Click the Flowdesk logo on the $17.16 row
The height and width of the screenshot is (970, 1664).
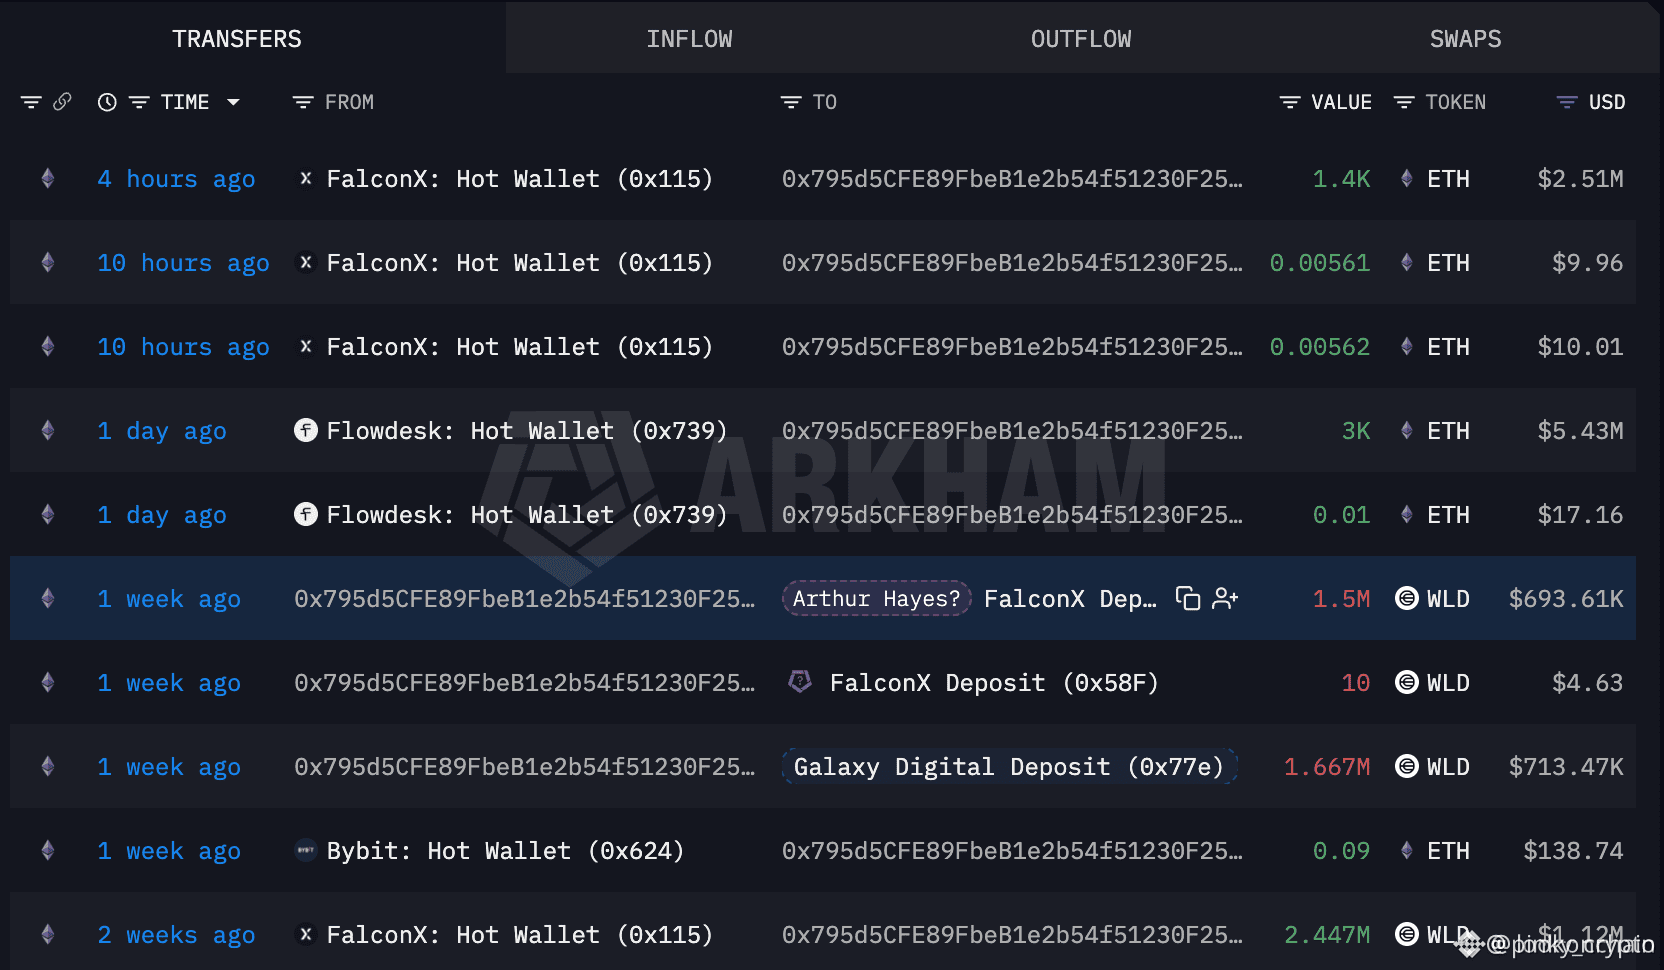coord(306,515)
